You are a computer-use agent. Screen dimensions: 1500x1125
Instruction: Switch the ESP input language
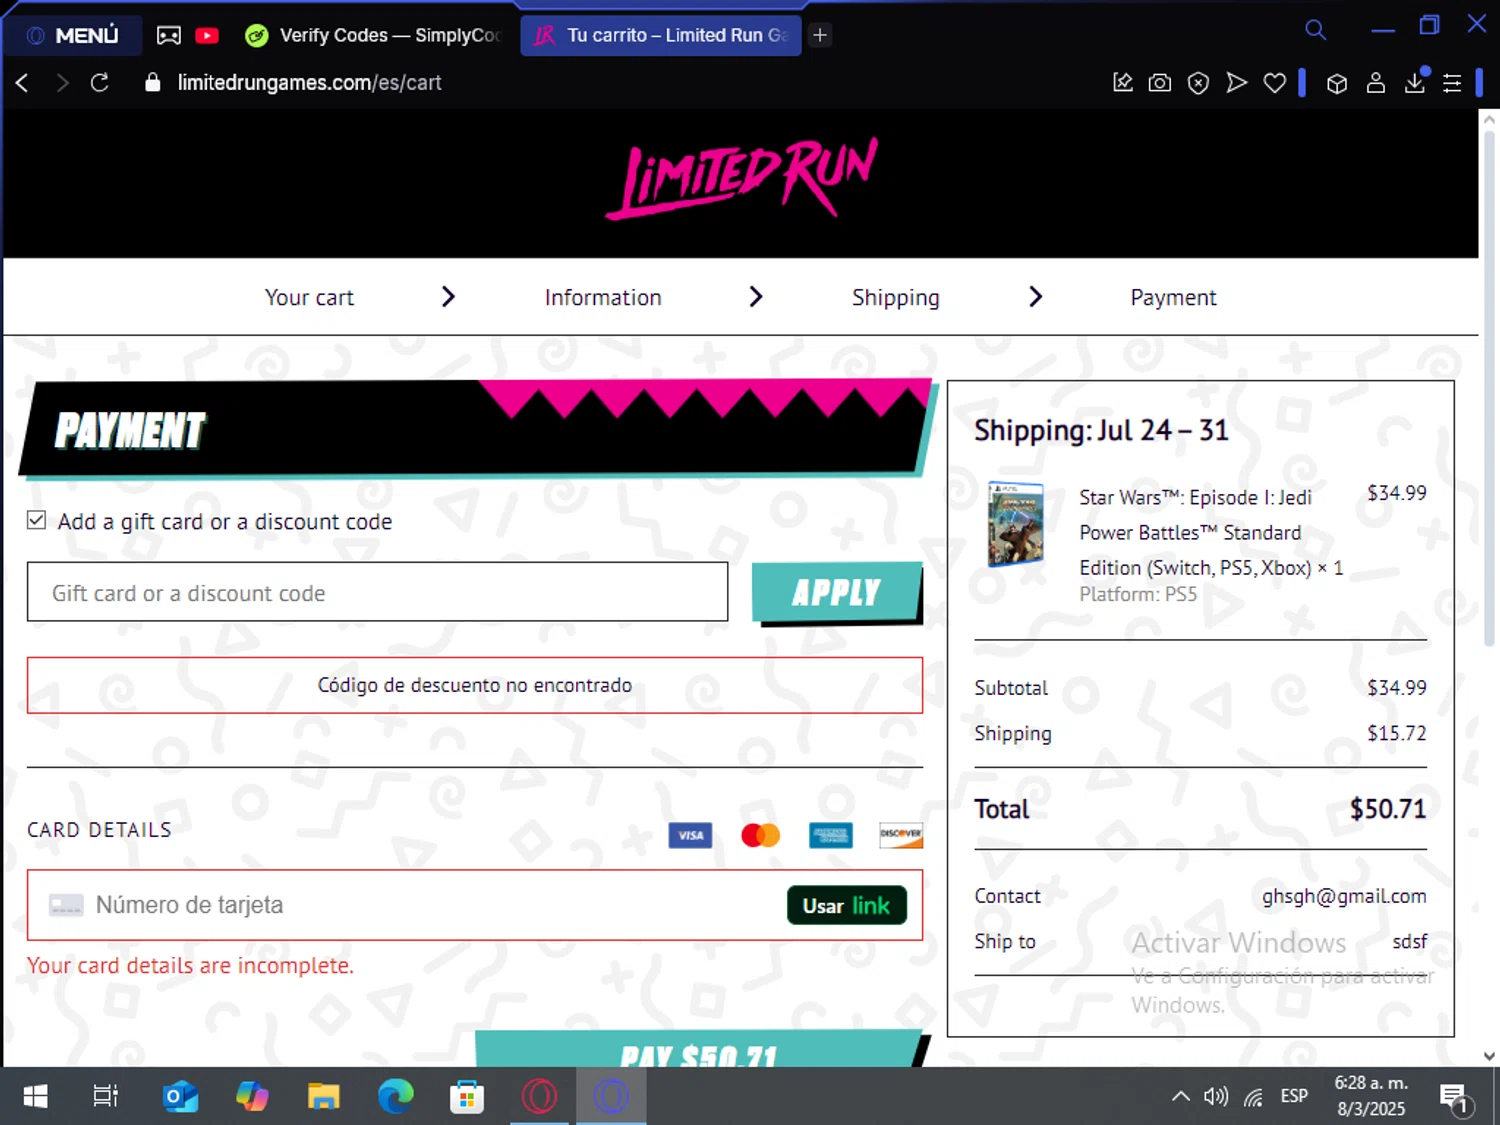[1294, 1097]
